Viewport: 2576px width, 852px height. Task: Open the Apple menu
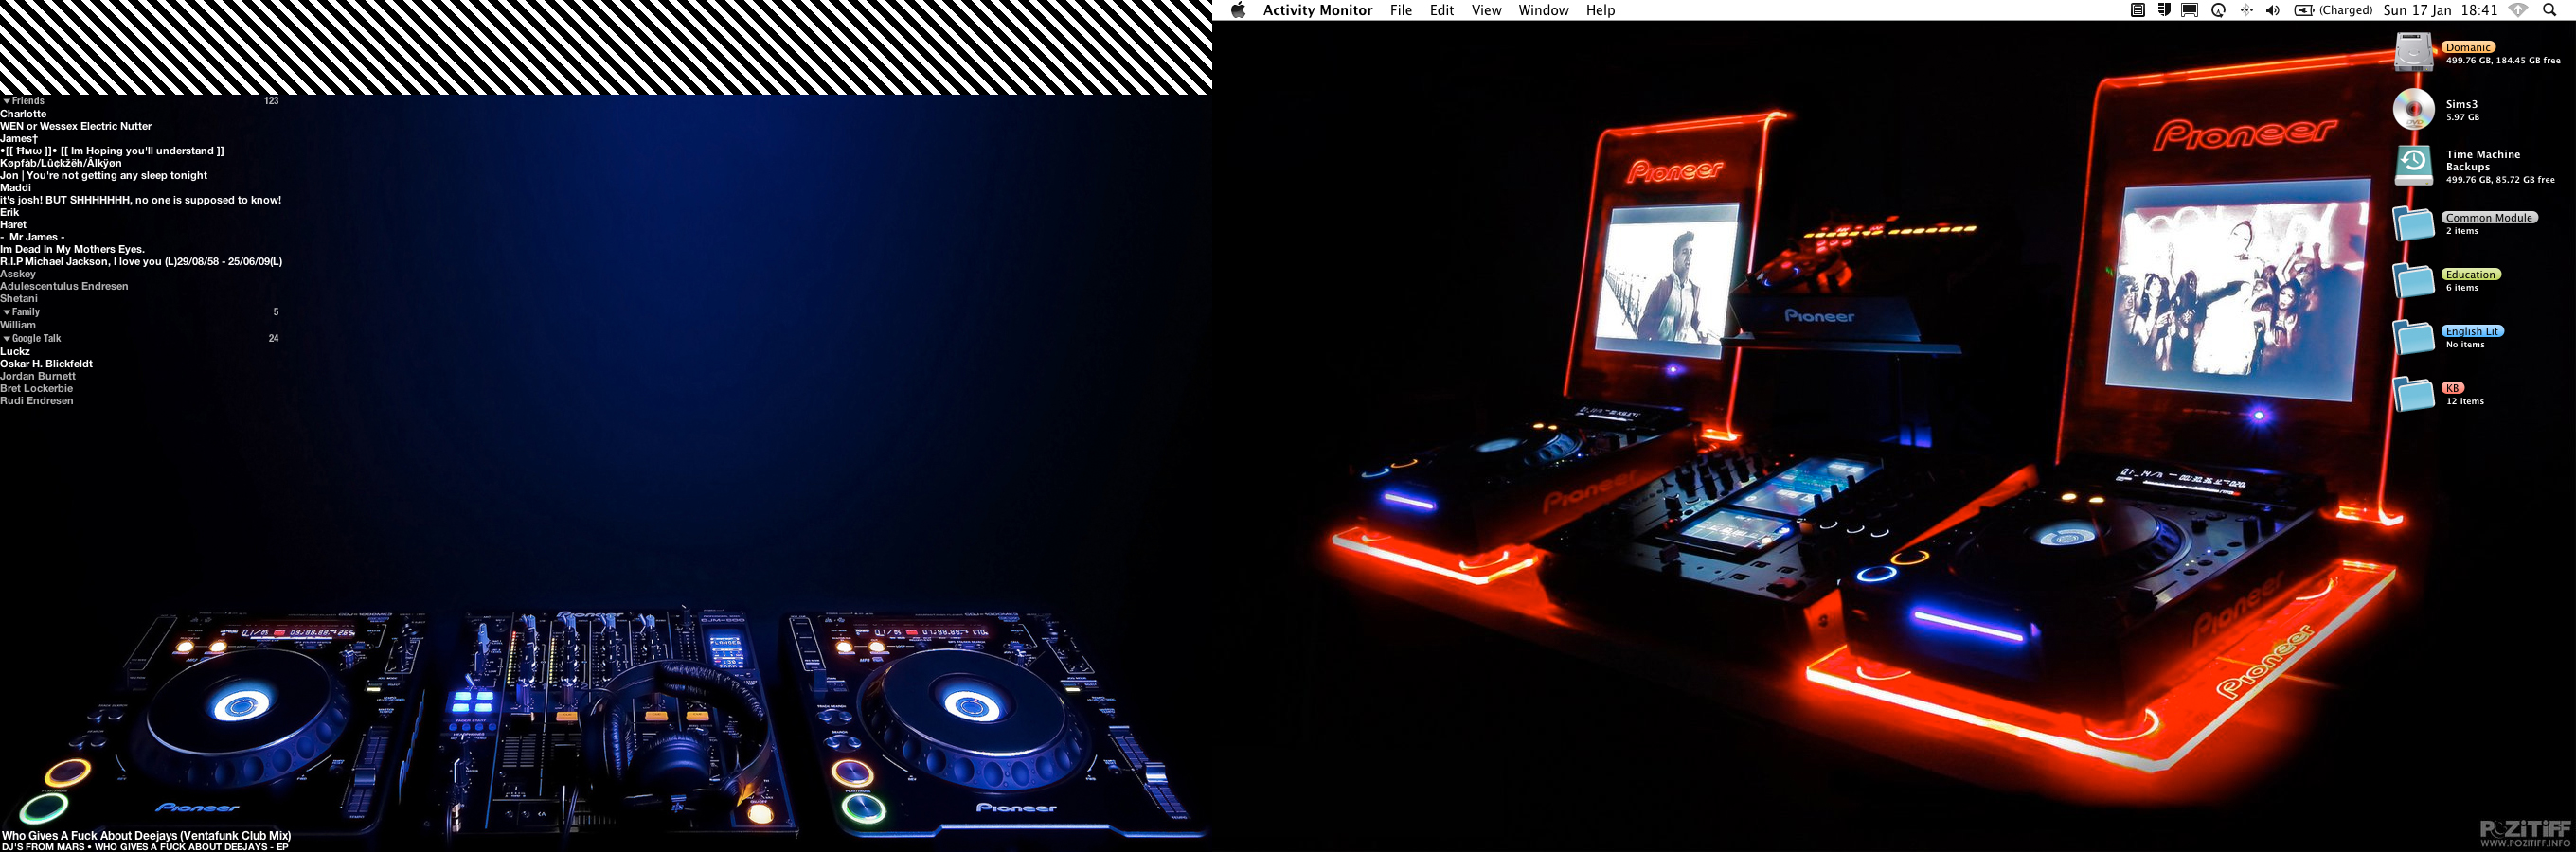(1238, 10)
